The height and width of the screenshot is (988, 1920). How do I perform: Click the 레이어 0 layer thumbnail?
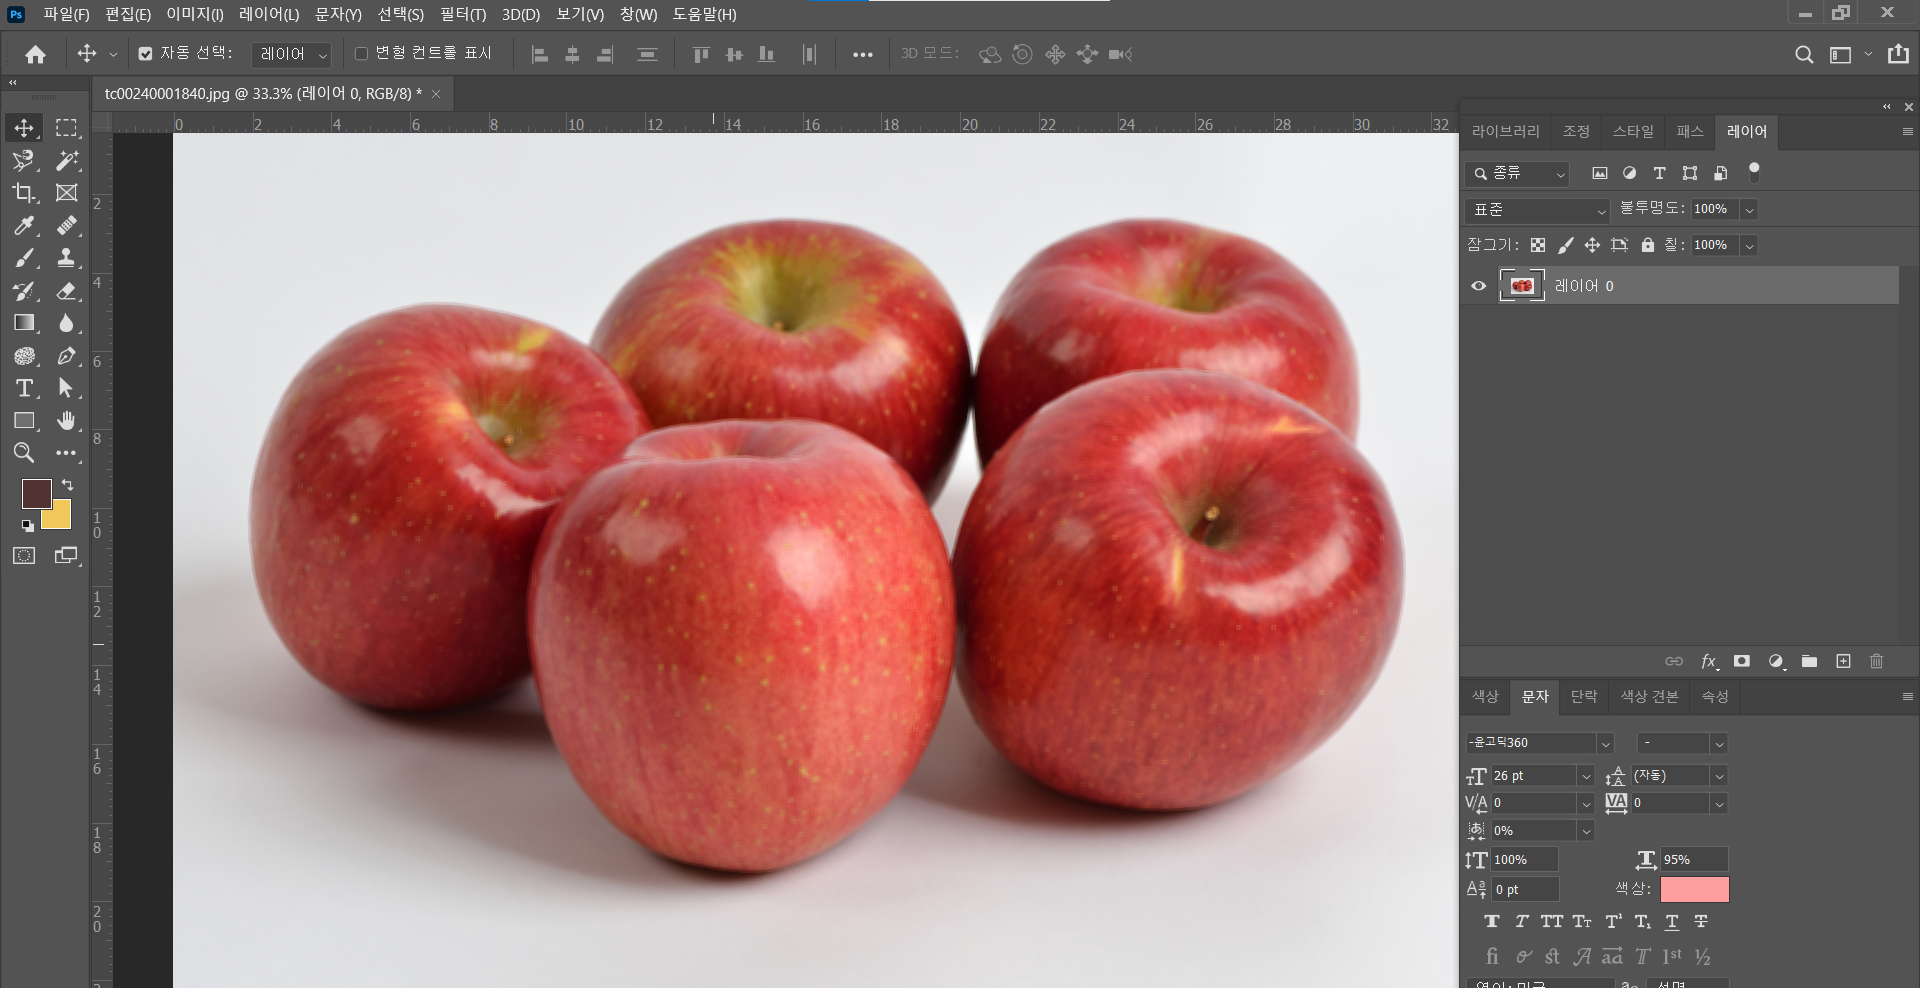coord(1522,286)
